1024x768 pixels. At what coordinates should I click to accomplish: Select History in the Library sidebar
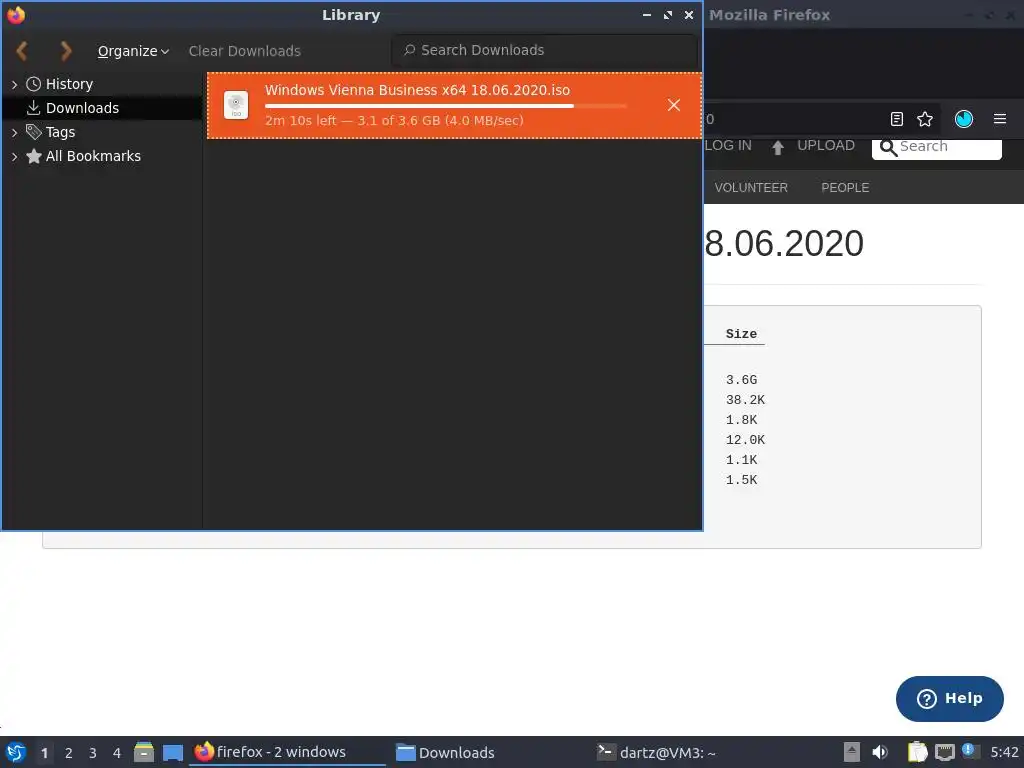coord(69,84)
